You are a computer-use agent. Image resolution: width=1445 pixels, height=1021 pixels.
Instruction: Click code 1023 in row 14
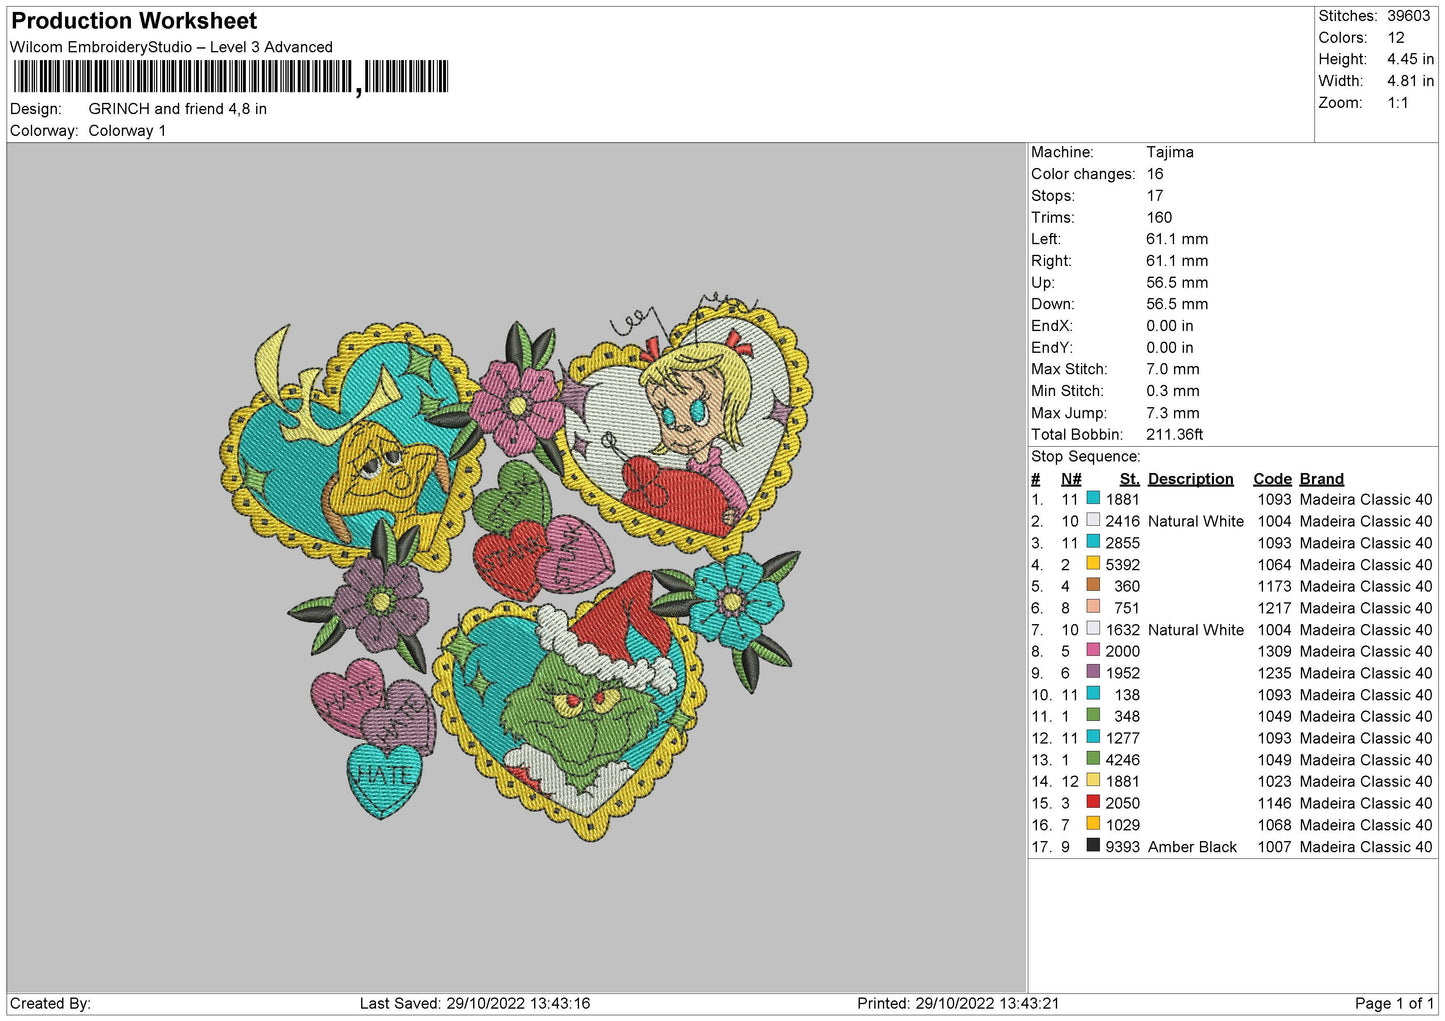(x=1274, y=781)
